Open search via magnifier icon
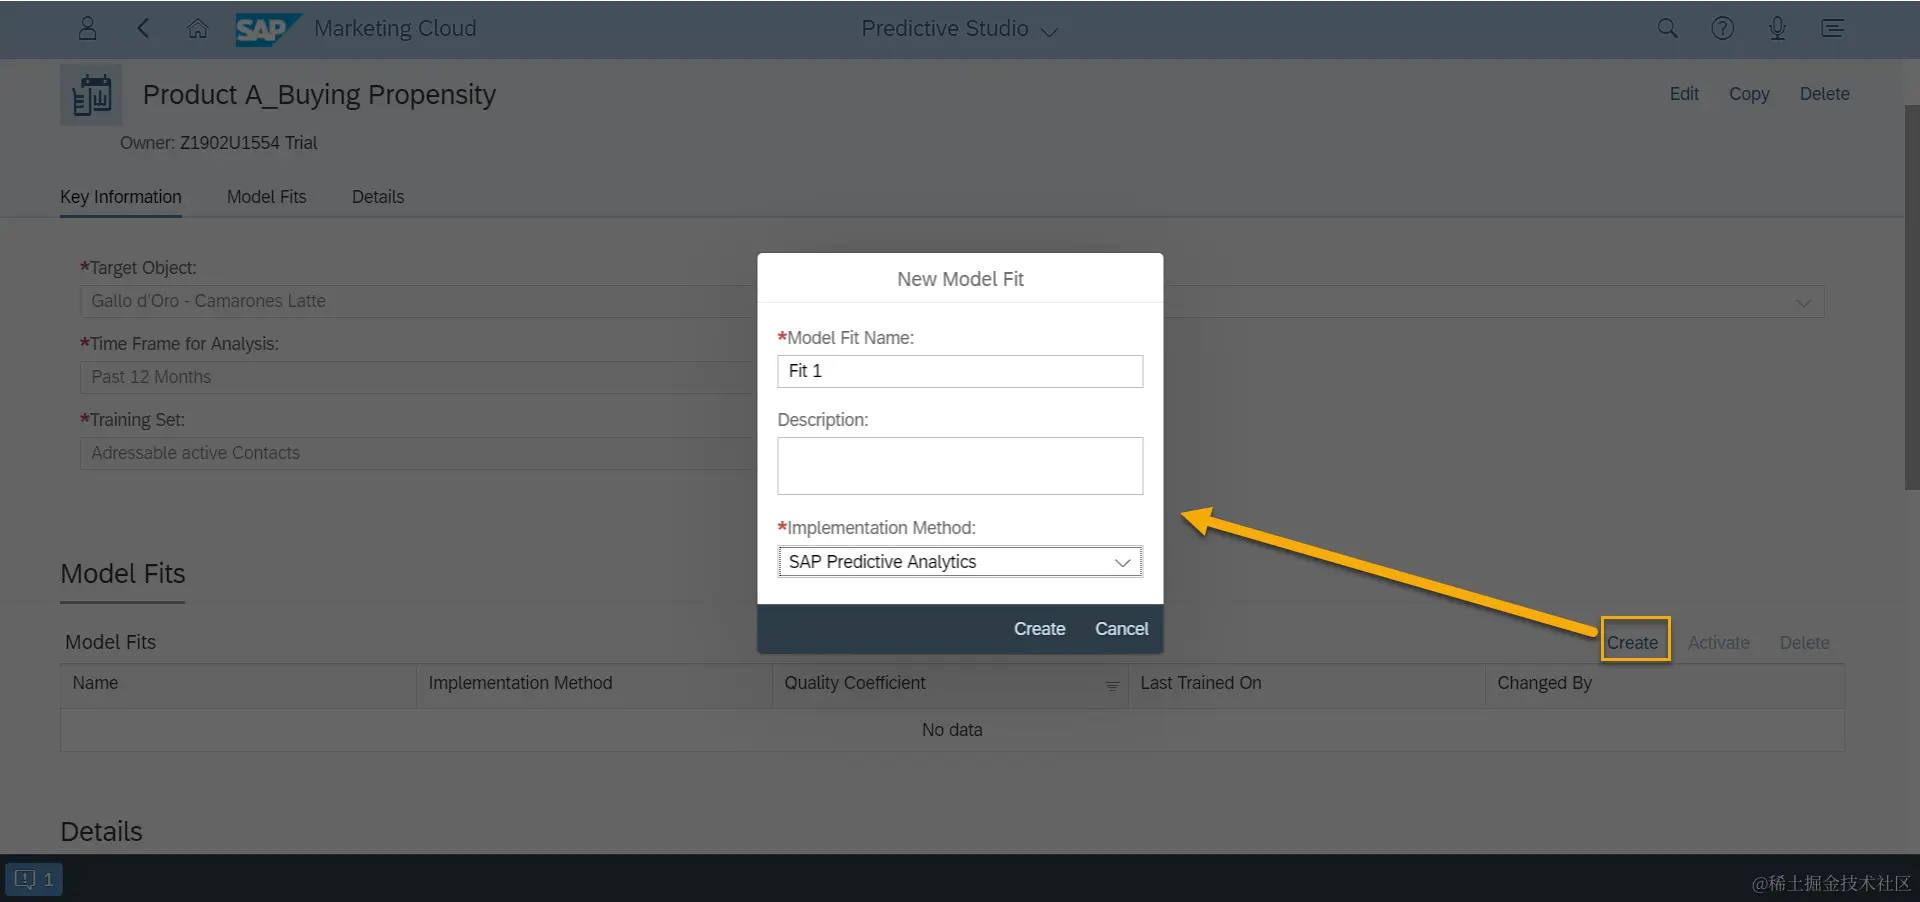The width and height of the screenshot is (1920, 902). (x=1667, y=28)
